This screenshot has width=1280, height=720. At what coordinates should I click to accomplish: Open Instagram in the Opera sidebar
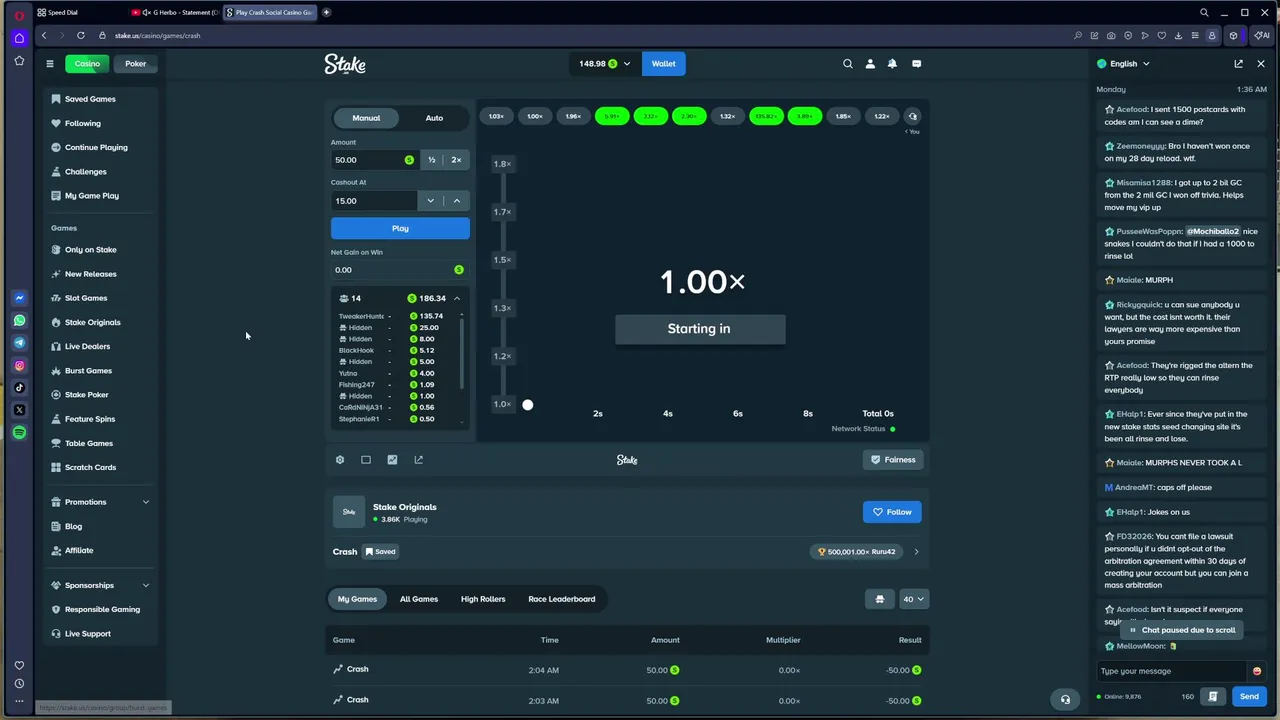coord(19,366)
